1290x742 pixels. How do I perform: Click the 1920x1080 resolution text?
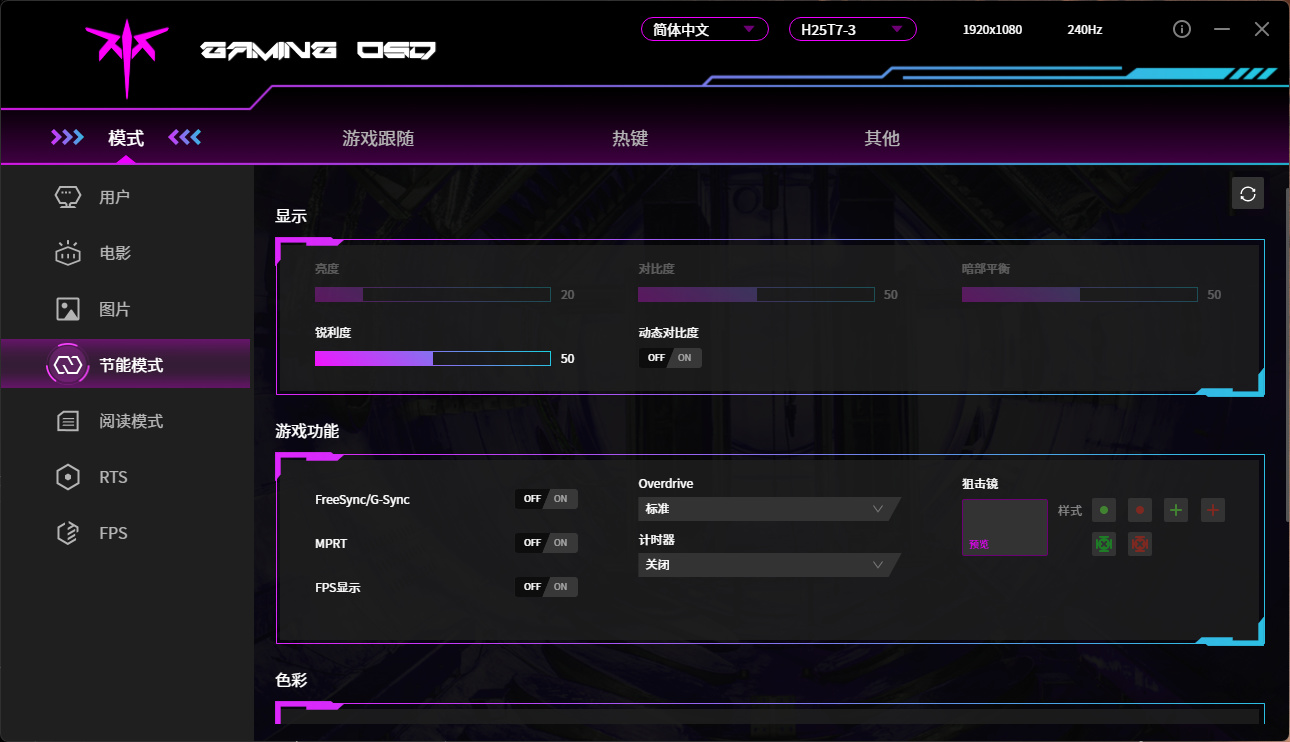click(992, 30)
